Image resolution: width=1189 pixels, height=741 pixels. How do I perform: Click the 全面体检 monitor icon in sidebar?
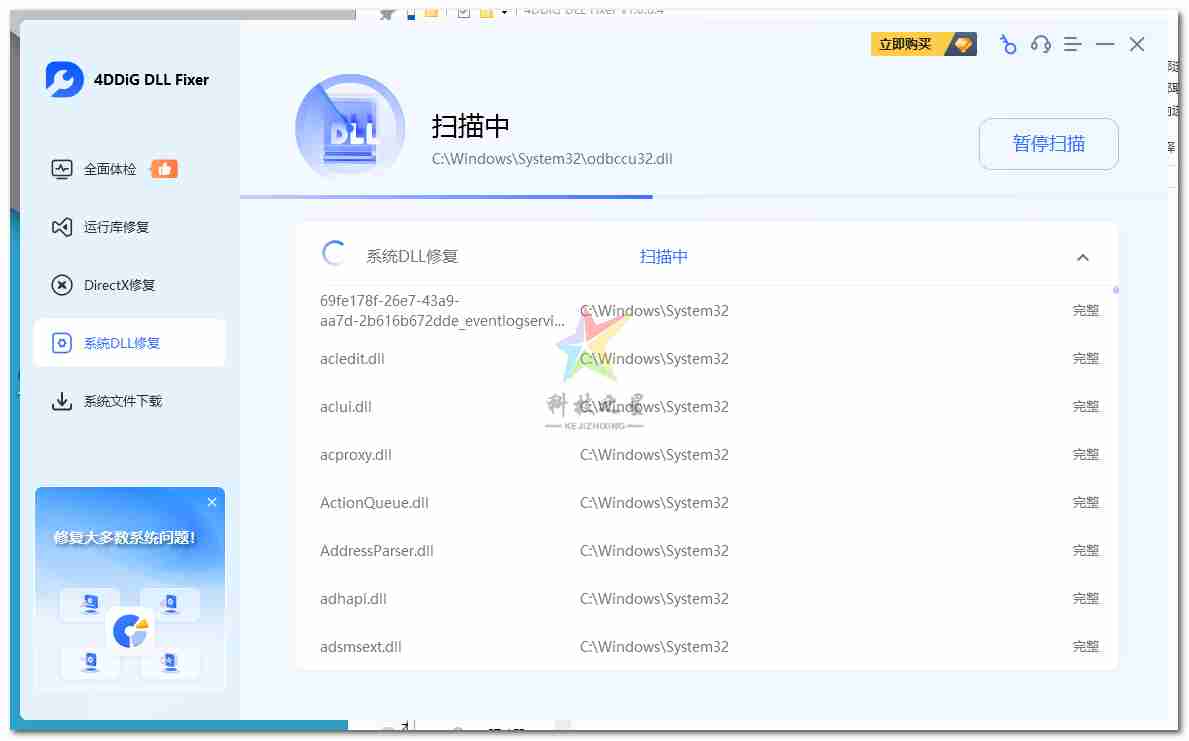(x=62, y=169)
